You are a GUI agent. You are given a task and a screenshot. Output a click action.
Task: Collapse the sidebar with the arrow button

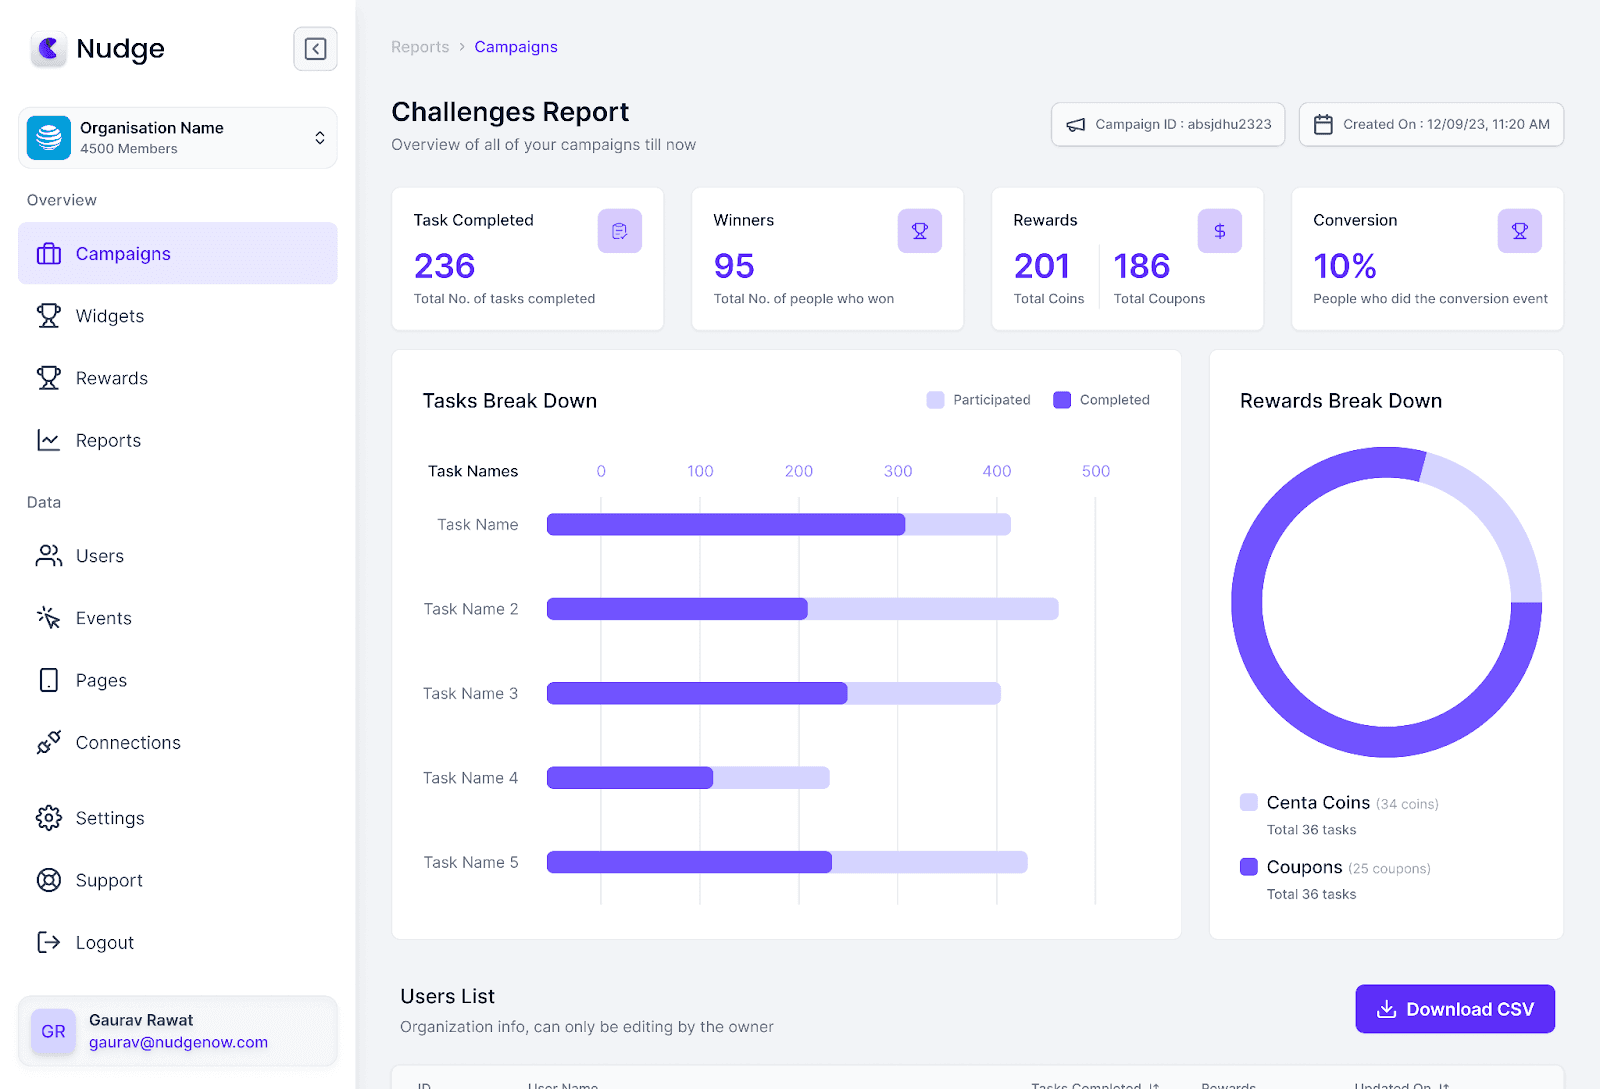(315, 49)
